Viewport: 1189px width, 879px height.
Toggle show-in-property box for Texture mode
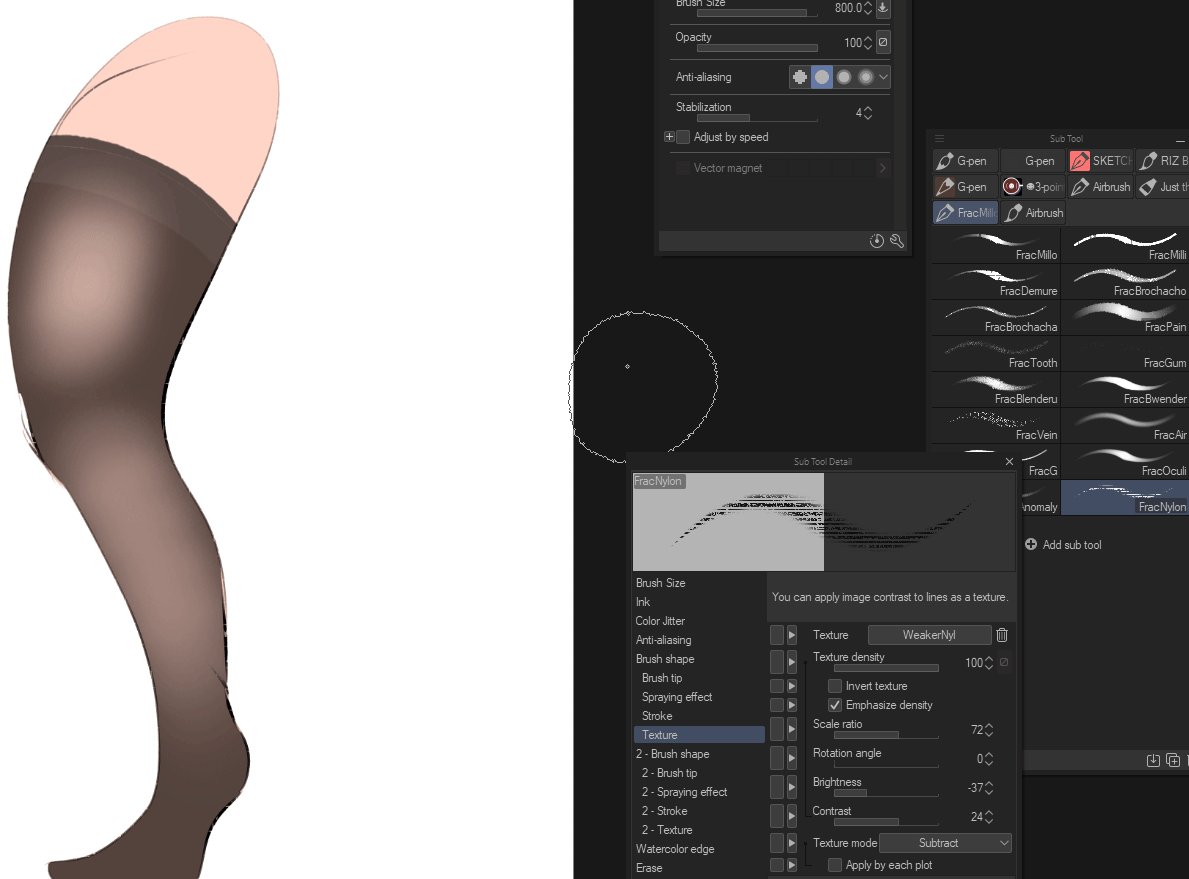coord(776,843)
